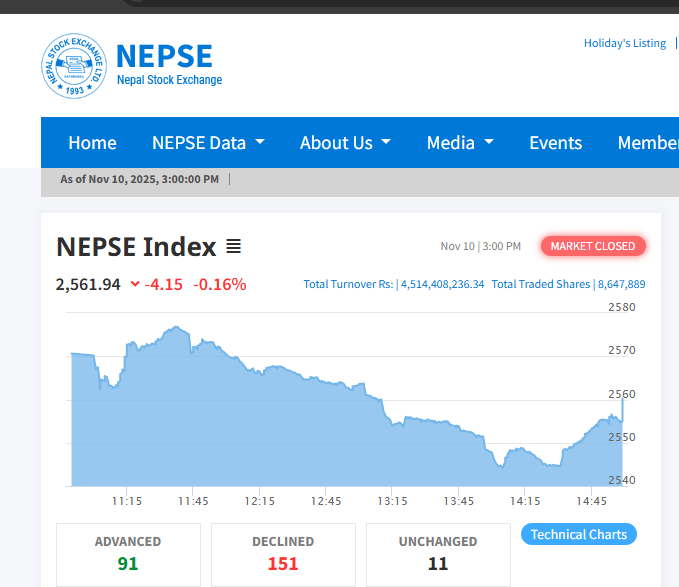Open the Holiday's Listing link

click(x=625, y=44)
